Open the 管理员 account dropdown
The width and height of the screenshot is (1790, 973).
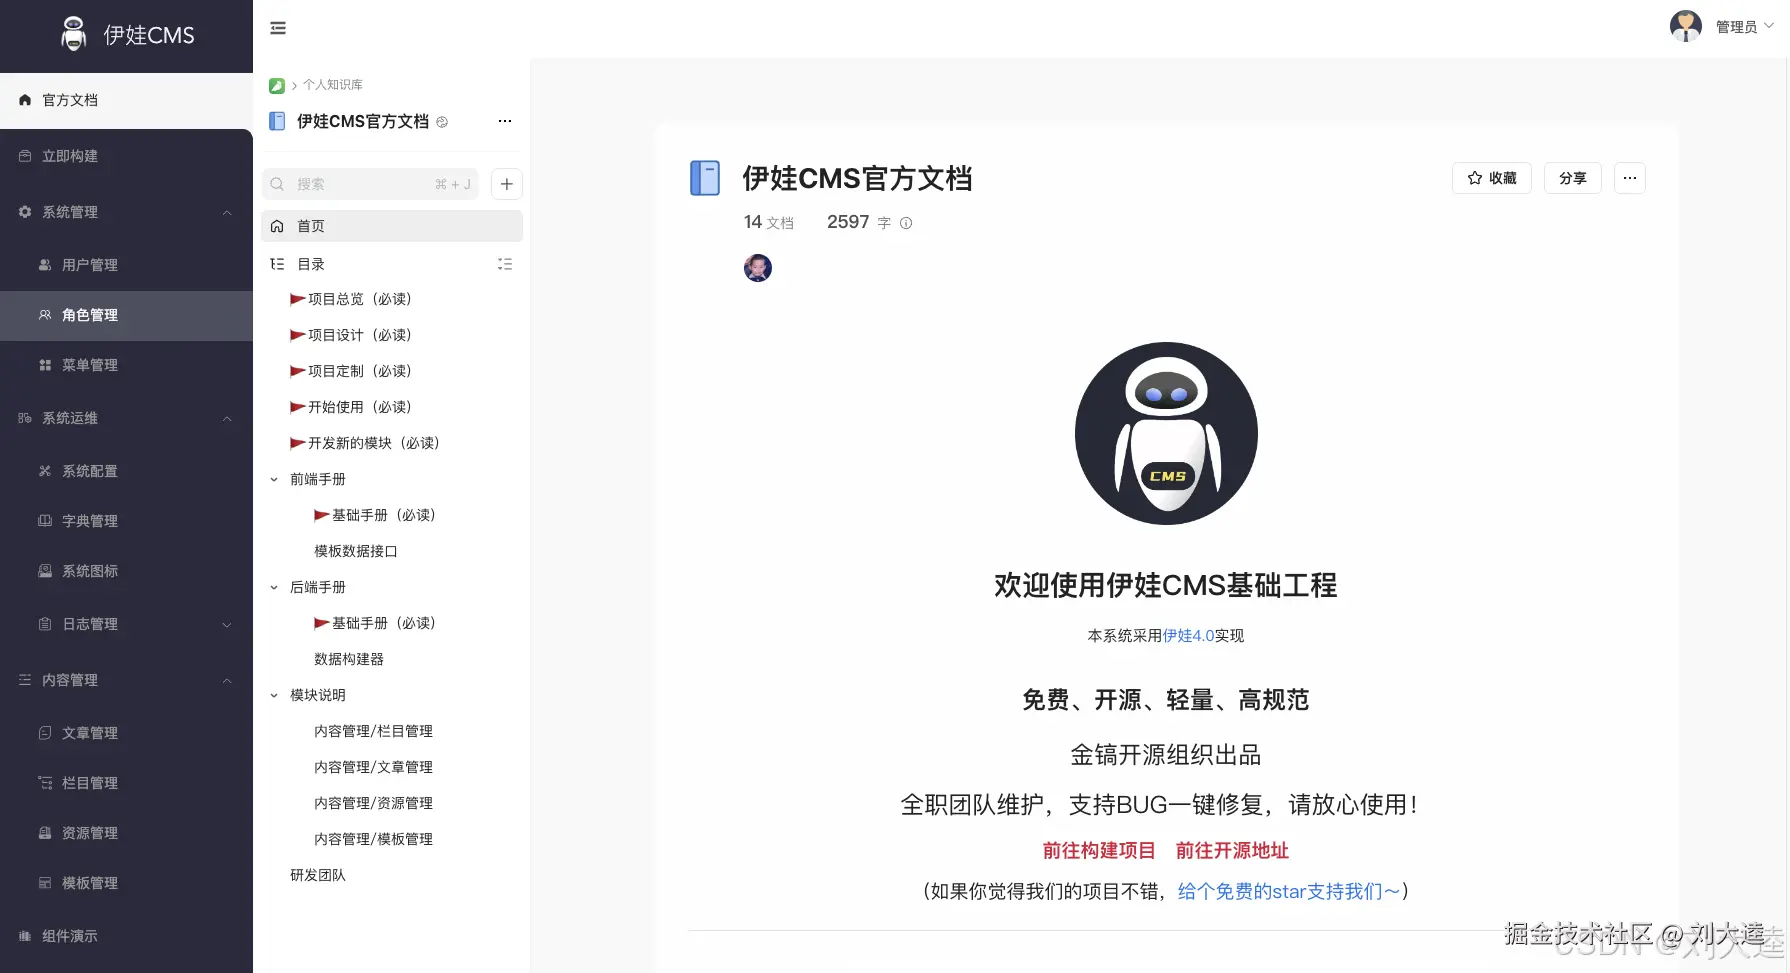[1735, 26]
